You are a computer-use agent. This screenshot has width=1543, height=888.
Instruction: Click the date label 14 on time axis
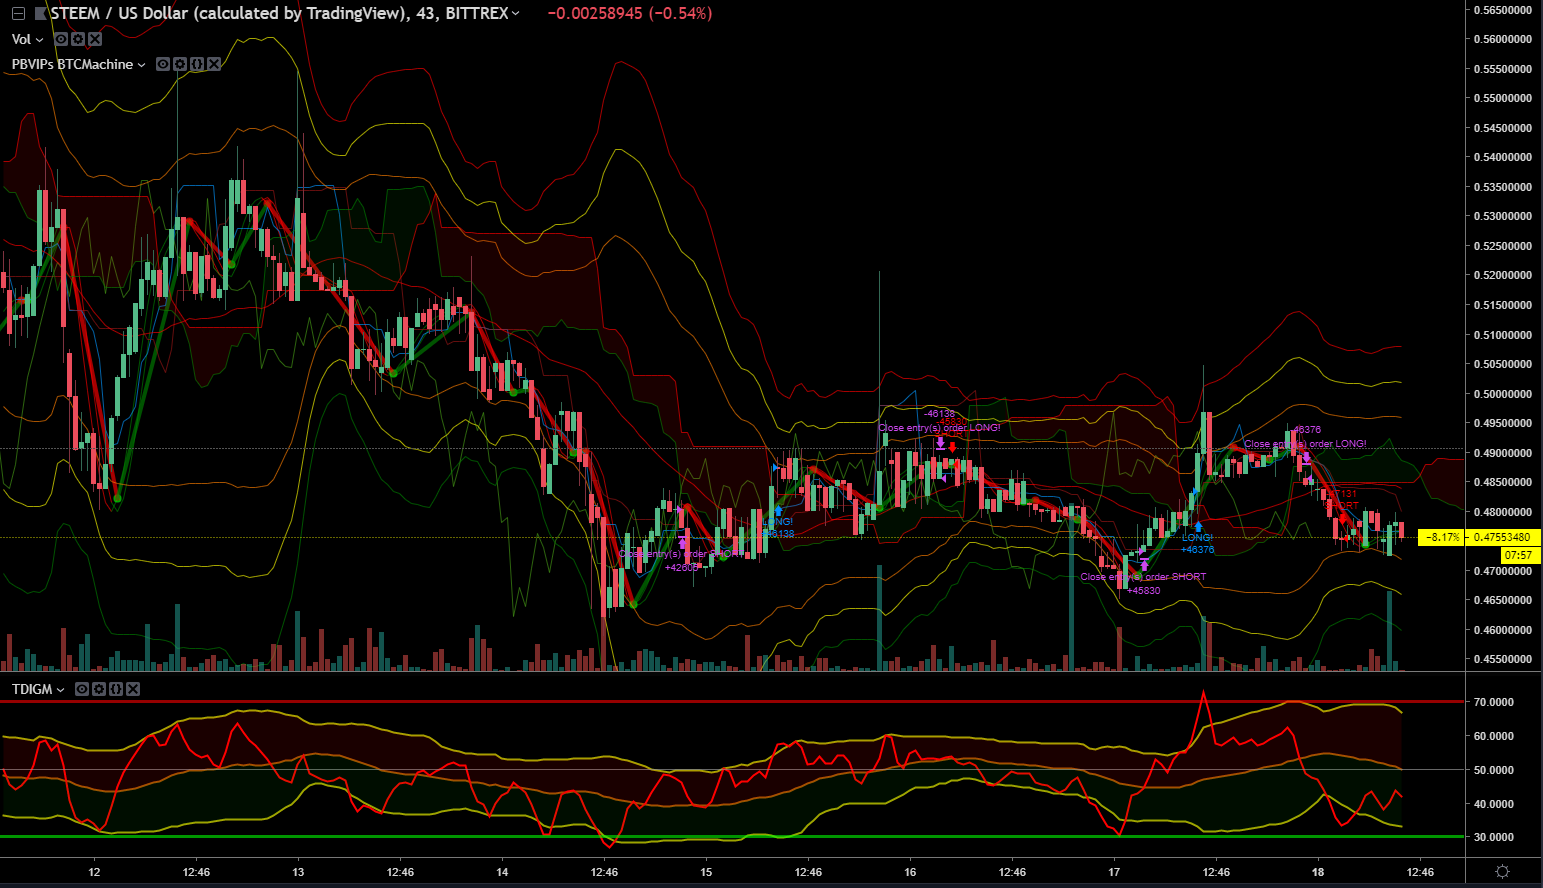coord(502,872)
